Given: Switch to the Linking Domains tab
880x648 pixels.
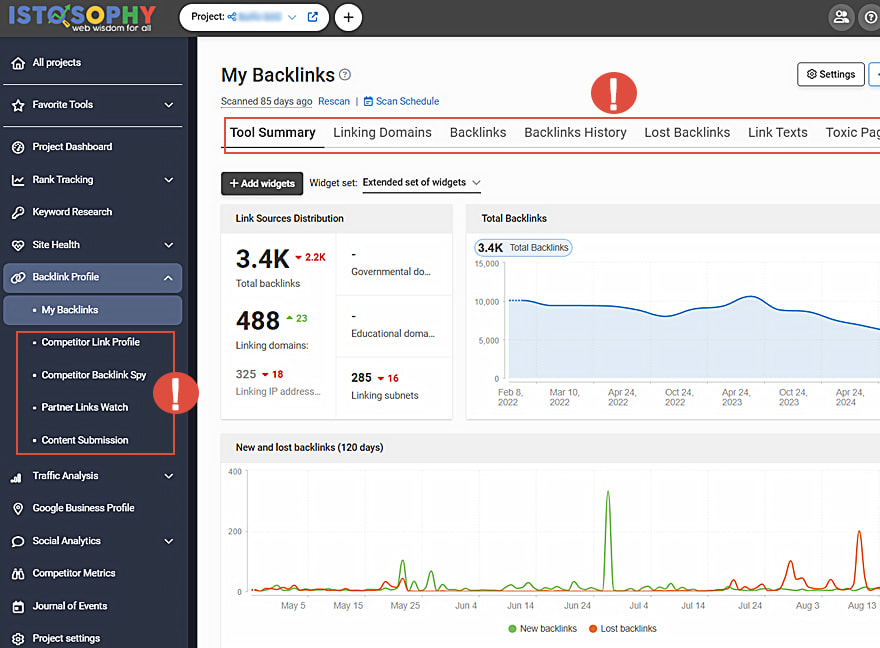Looking at the screenshot, I should coord(382,132).
